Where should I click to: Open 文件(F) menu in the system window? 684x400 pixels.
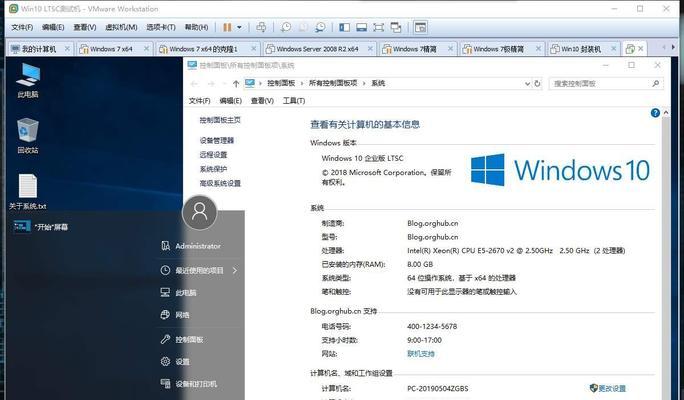(199, 101)
